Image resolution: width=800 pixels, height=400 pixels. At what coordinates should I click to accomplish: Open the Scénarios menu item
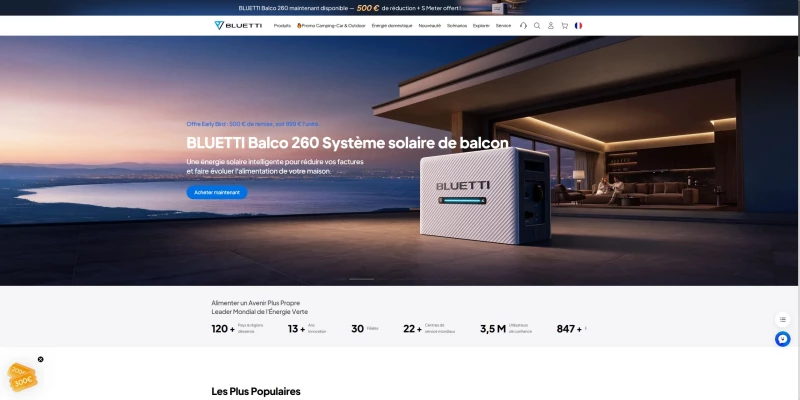point(457,26)
